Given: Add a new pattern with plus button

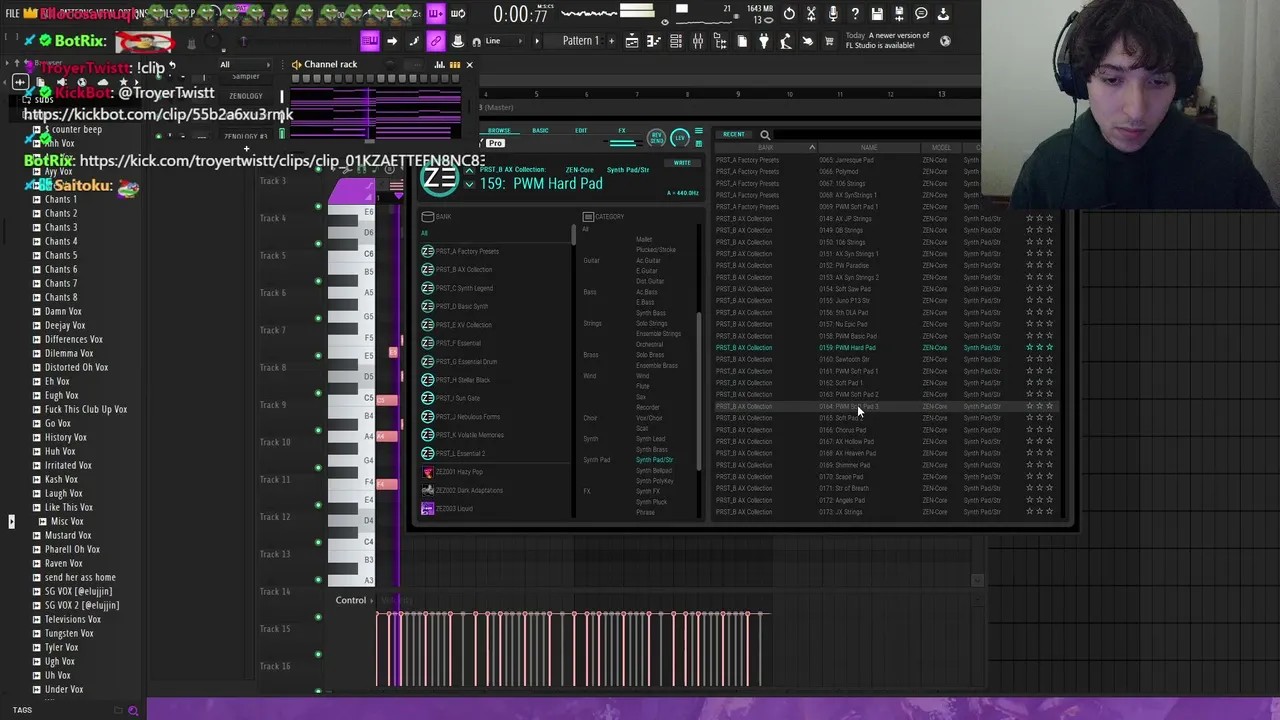Looking at the screenshot, I should [610, 41].
